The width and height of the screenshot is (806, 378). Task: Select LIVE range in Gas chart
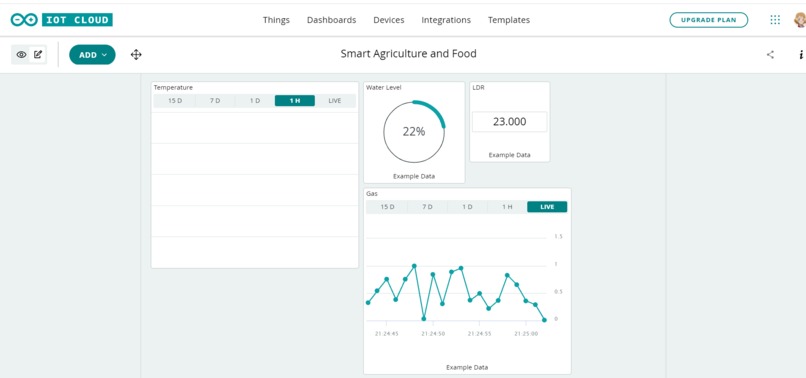tap(547, 207)
